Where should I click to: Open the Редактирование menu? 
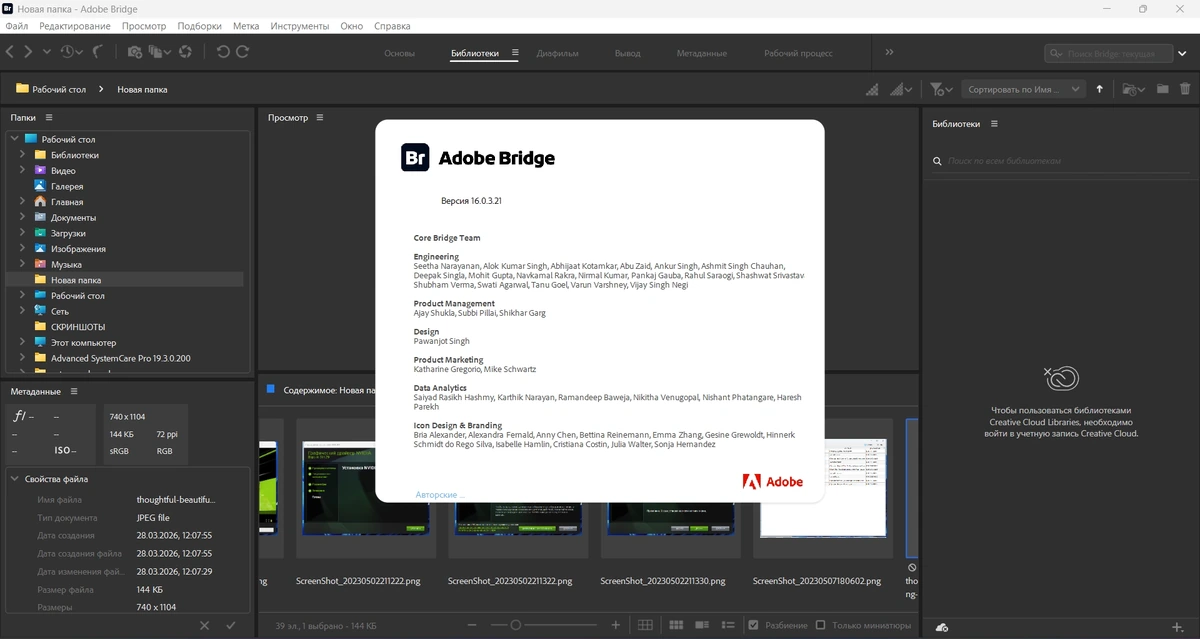pos(75,26)
